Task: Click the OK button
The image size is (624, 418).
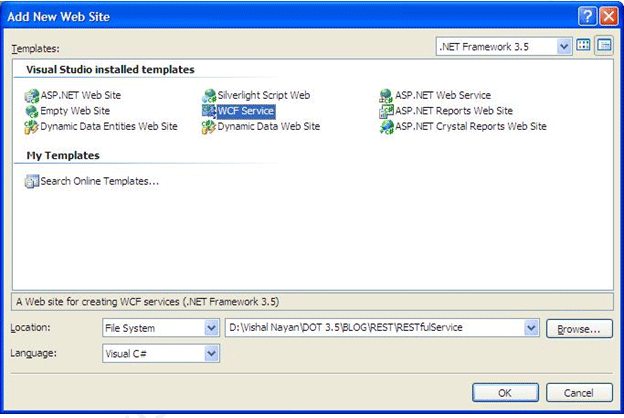Action: (x=505, y=393)
